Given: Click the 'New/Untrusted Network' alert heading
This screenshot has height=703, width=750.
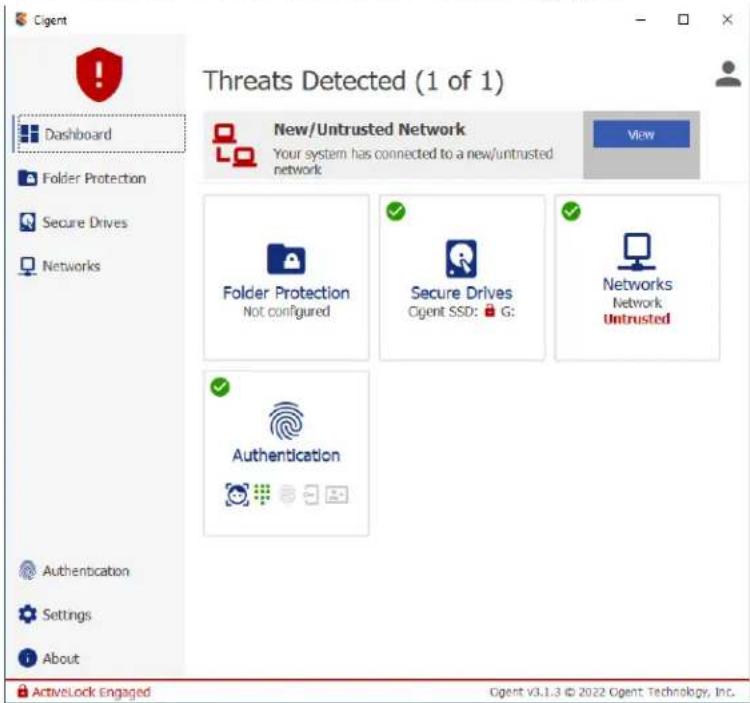Looking at the screenshot, I should (369, 129).
